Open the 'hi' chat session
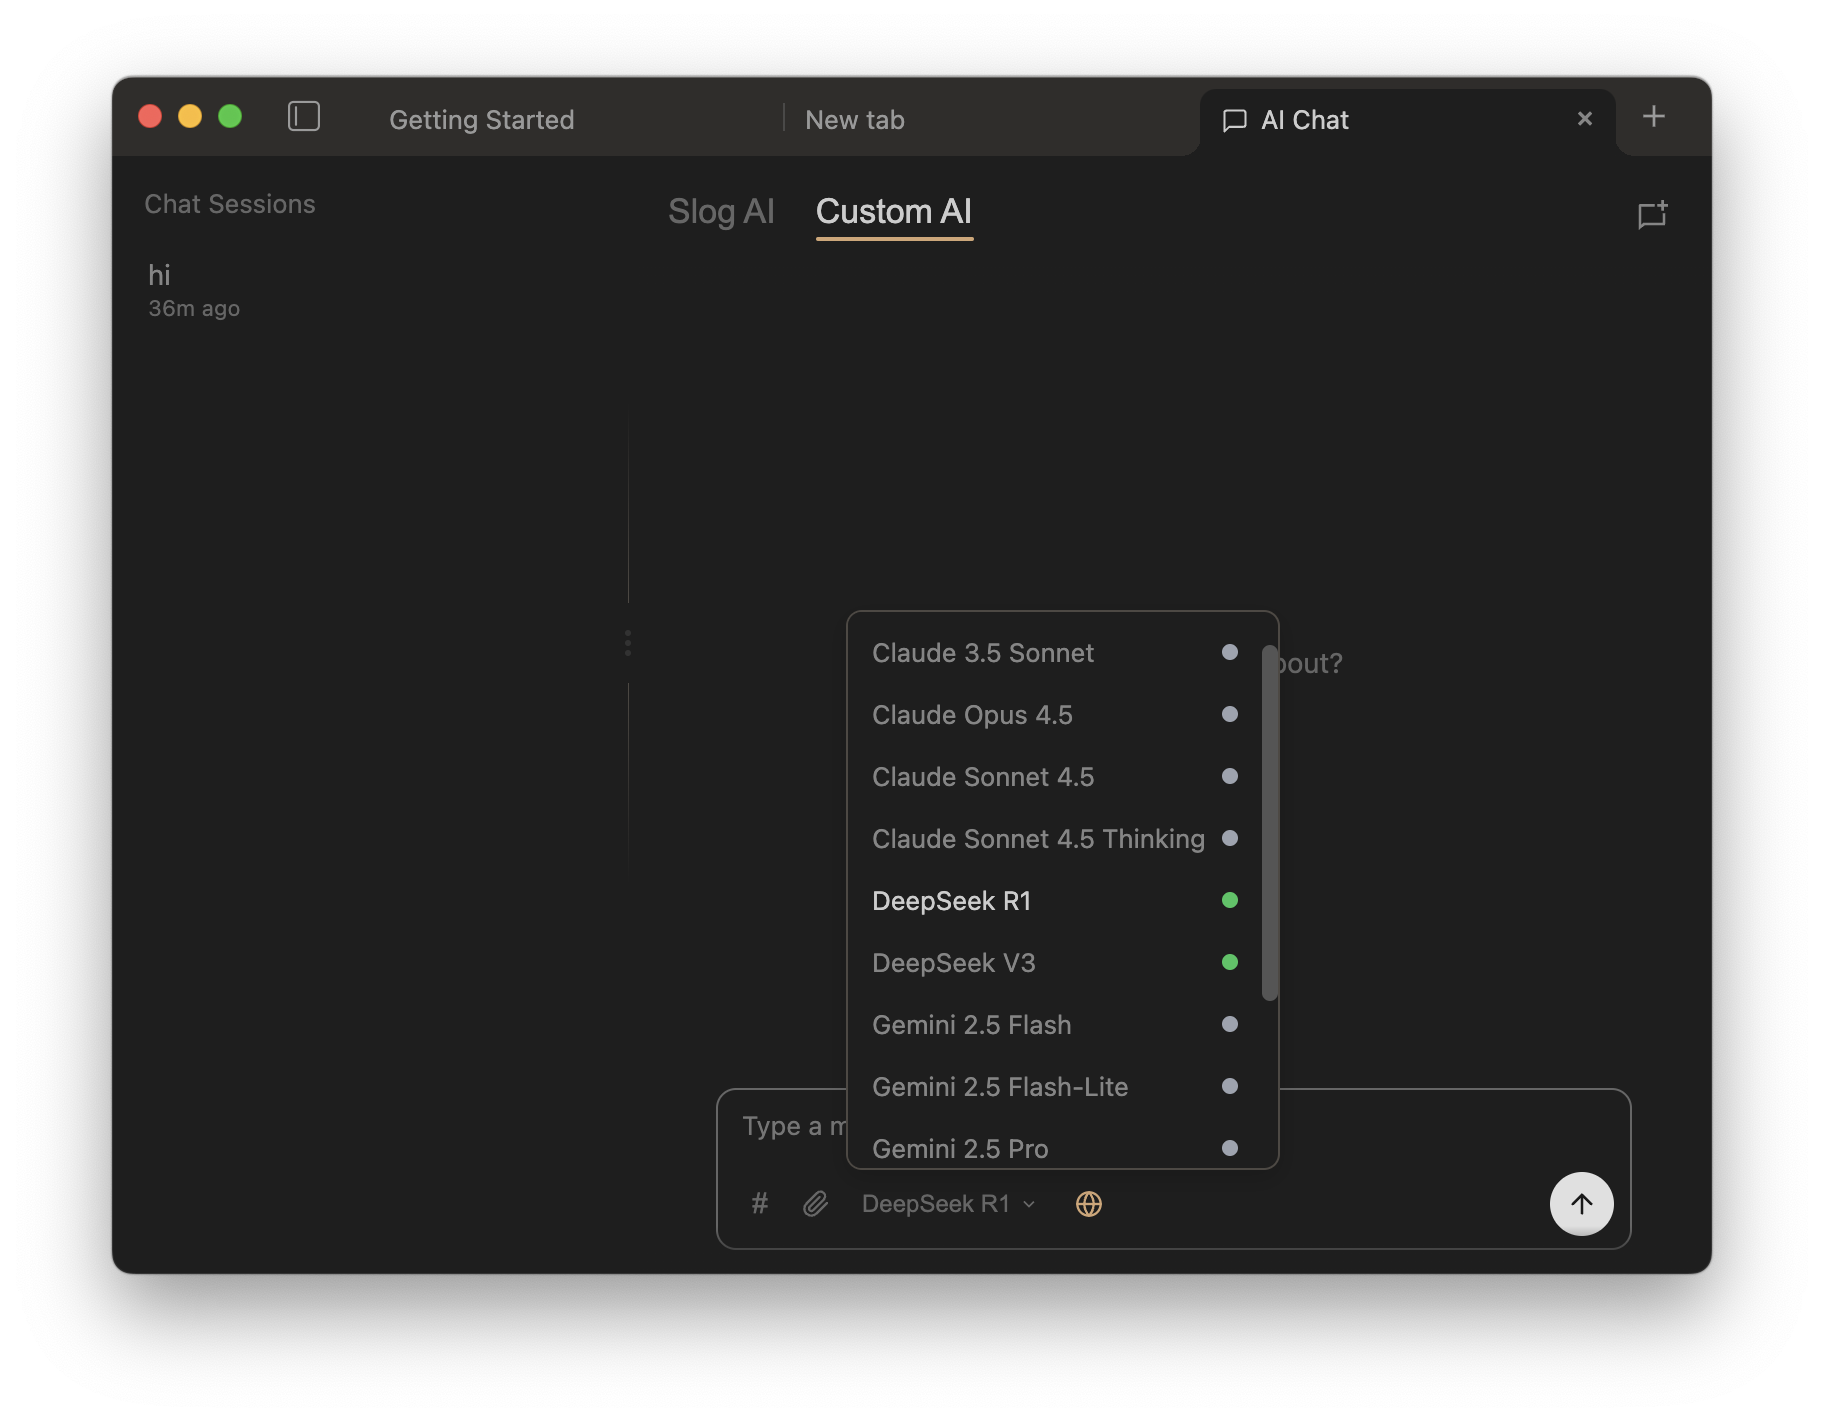The width and height of the screenshot is (1824, 1422). pyautogui.click(x=194, y=290)
